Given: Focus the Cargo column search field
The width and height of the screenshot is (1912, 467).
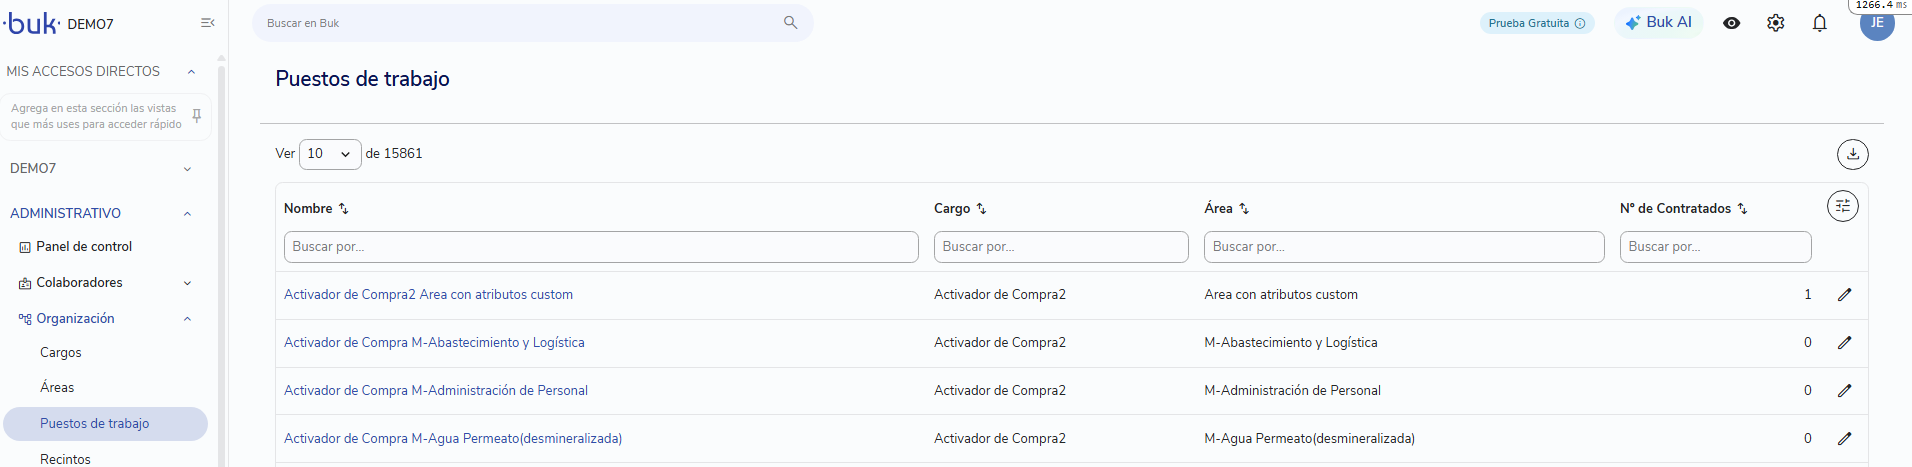Looking at the screenshot, I should (1061, 247).
